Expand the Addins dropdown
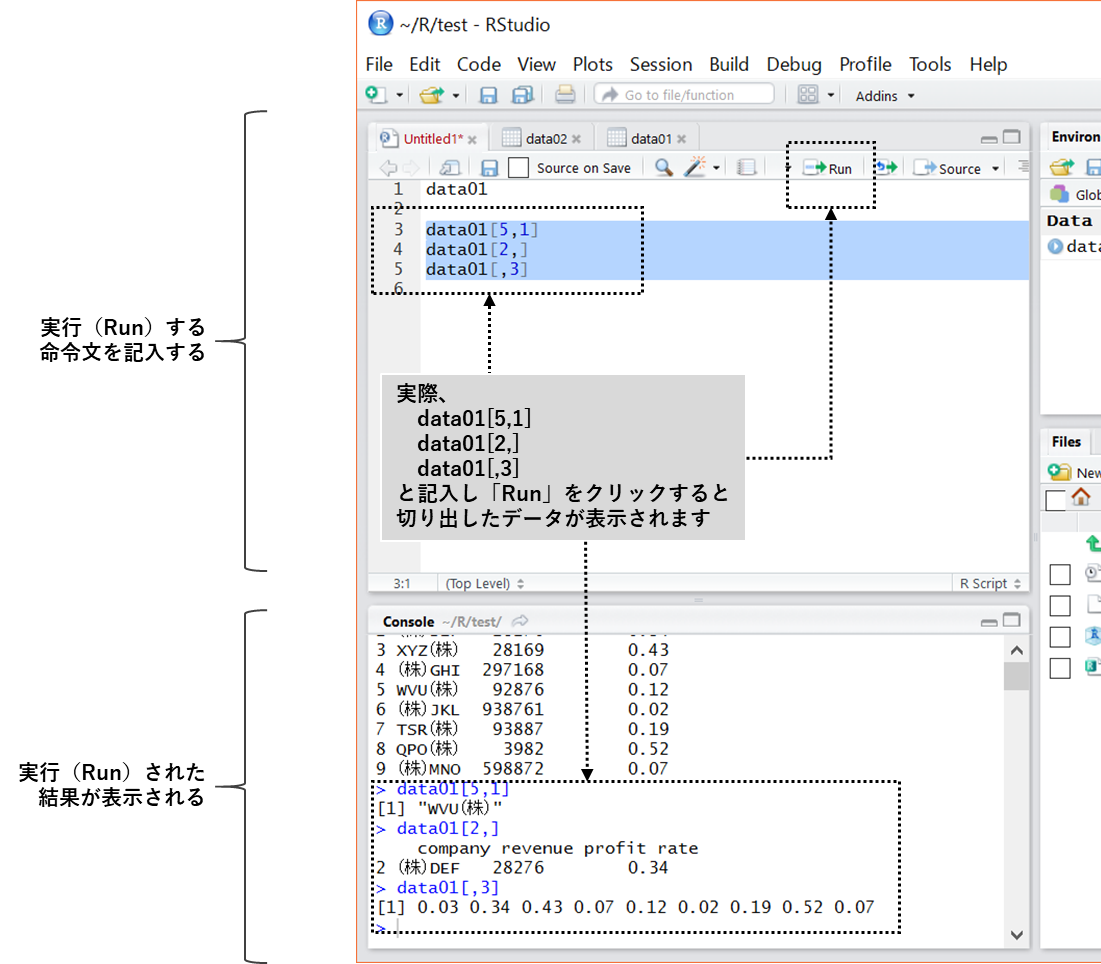The width and height of the screenshot is (1101, 964). 884,96
